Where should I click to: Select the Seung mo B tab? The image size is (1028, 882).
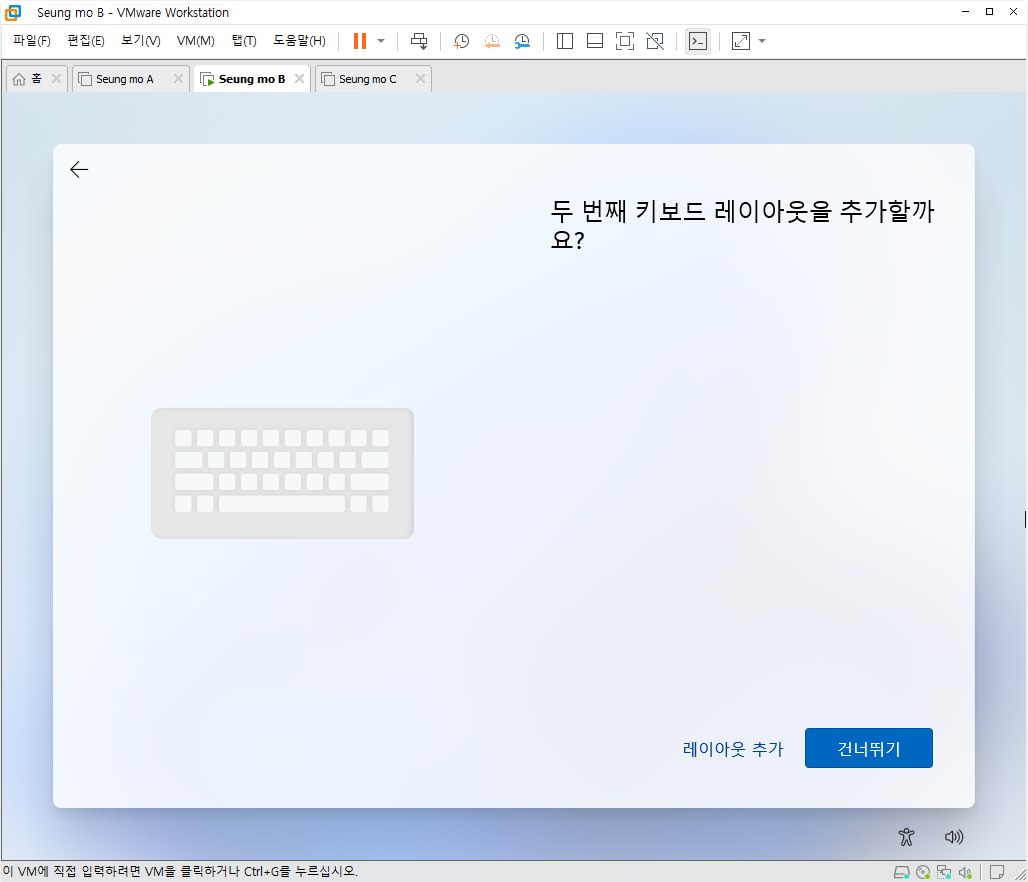click(252, 79)
